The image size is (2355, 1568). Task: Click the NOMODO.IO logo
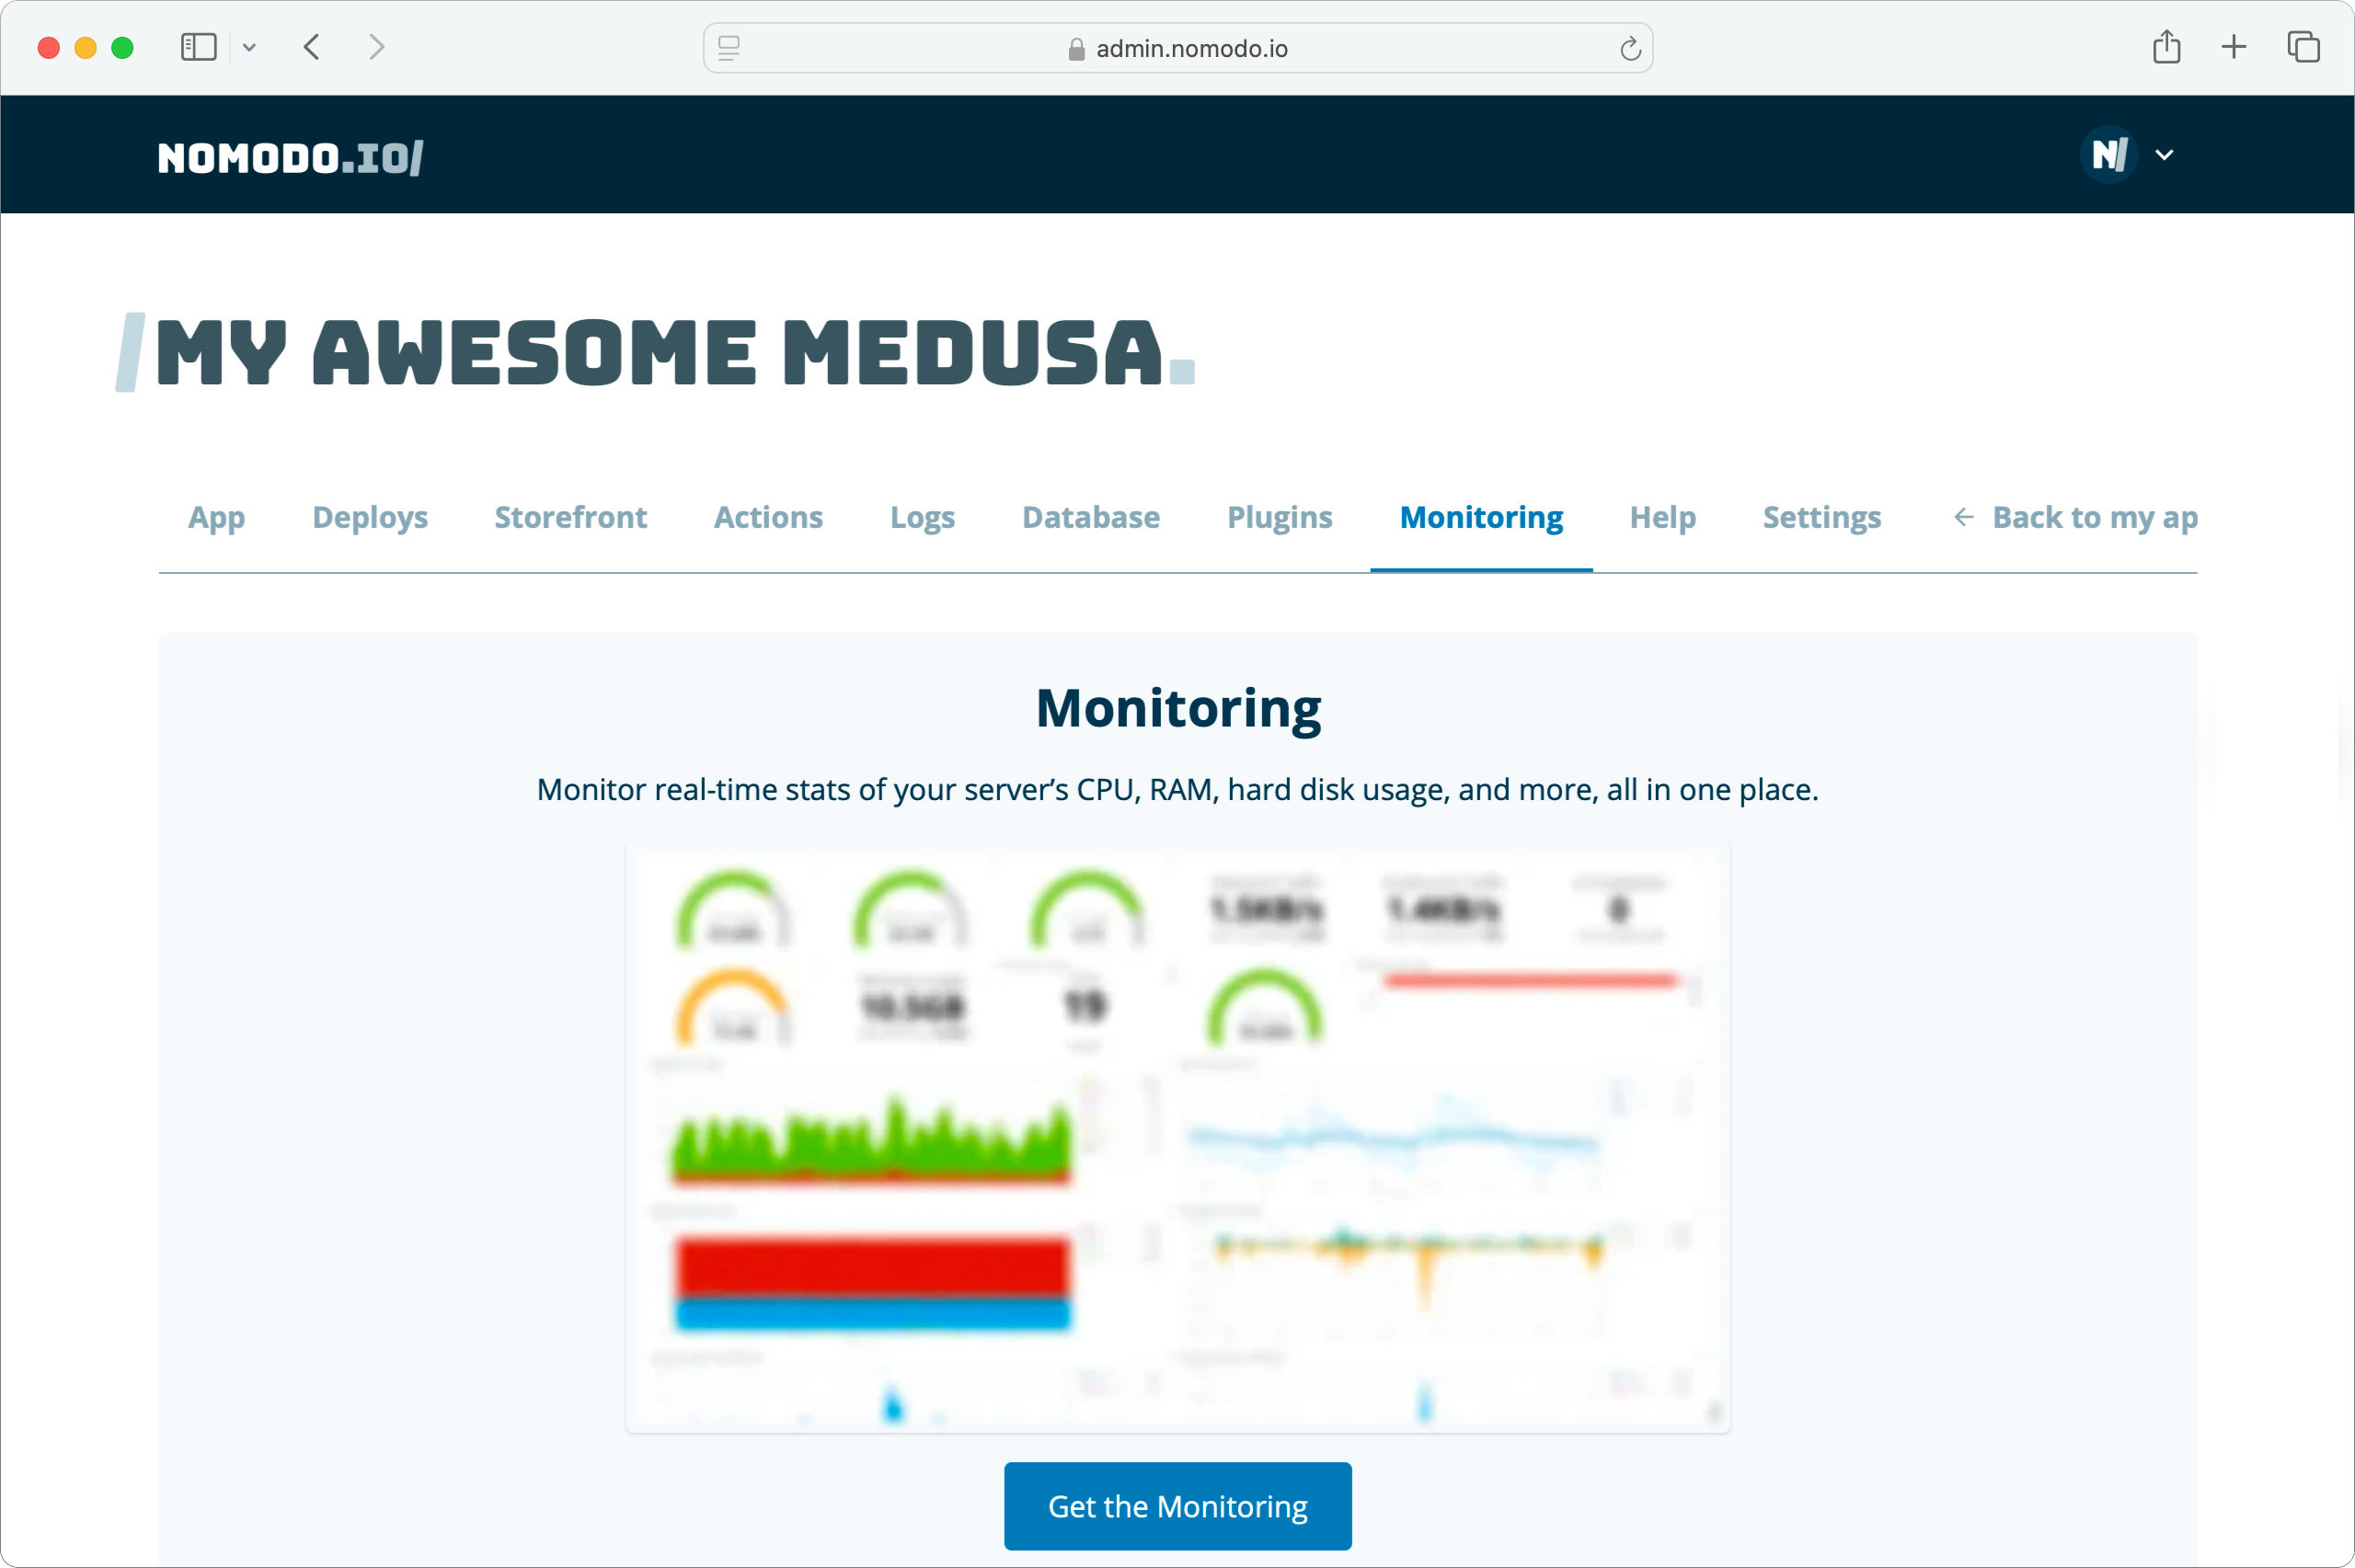289,155
